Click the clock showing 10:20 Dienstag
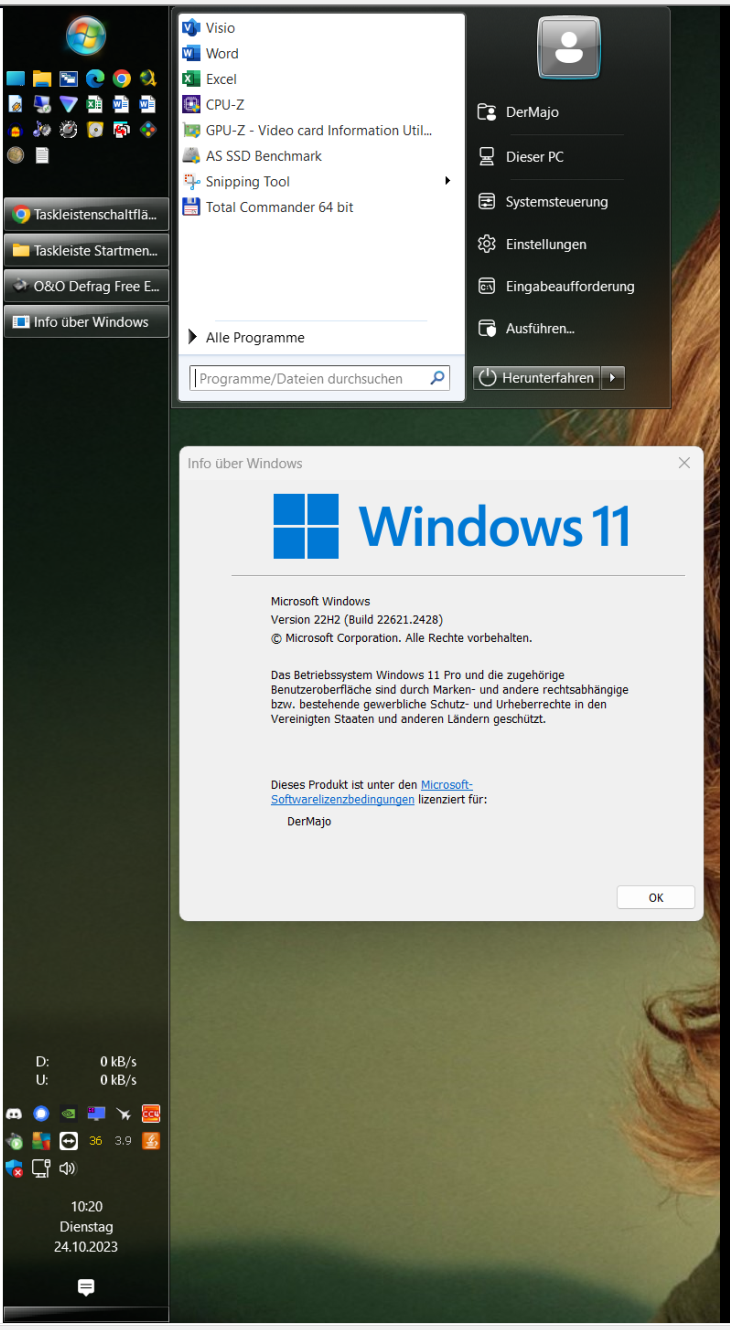This screenshot has height=1330, width=730. tap(86, 1226)
